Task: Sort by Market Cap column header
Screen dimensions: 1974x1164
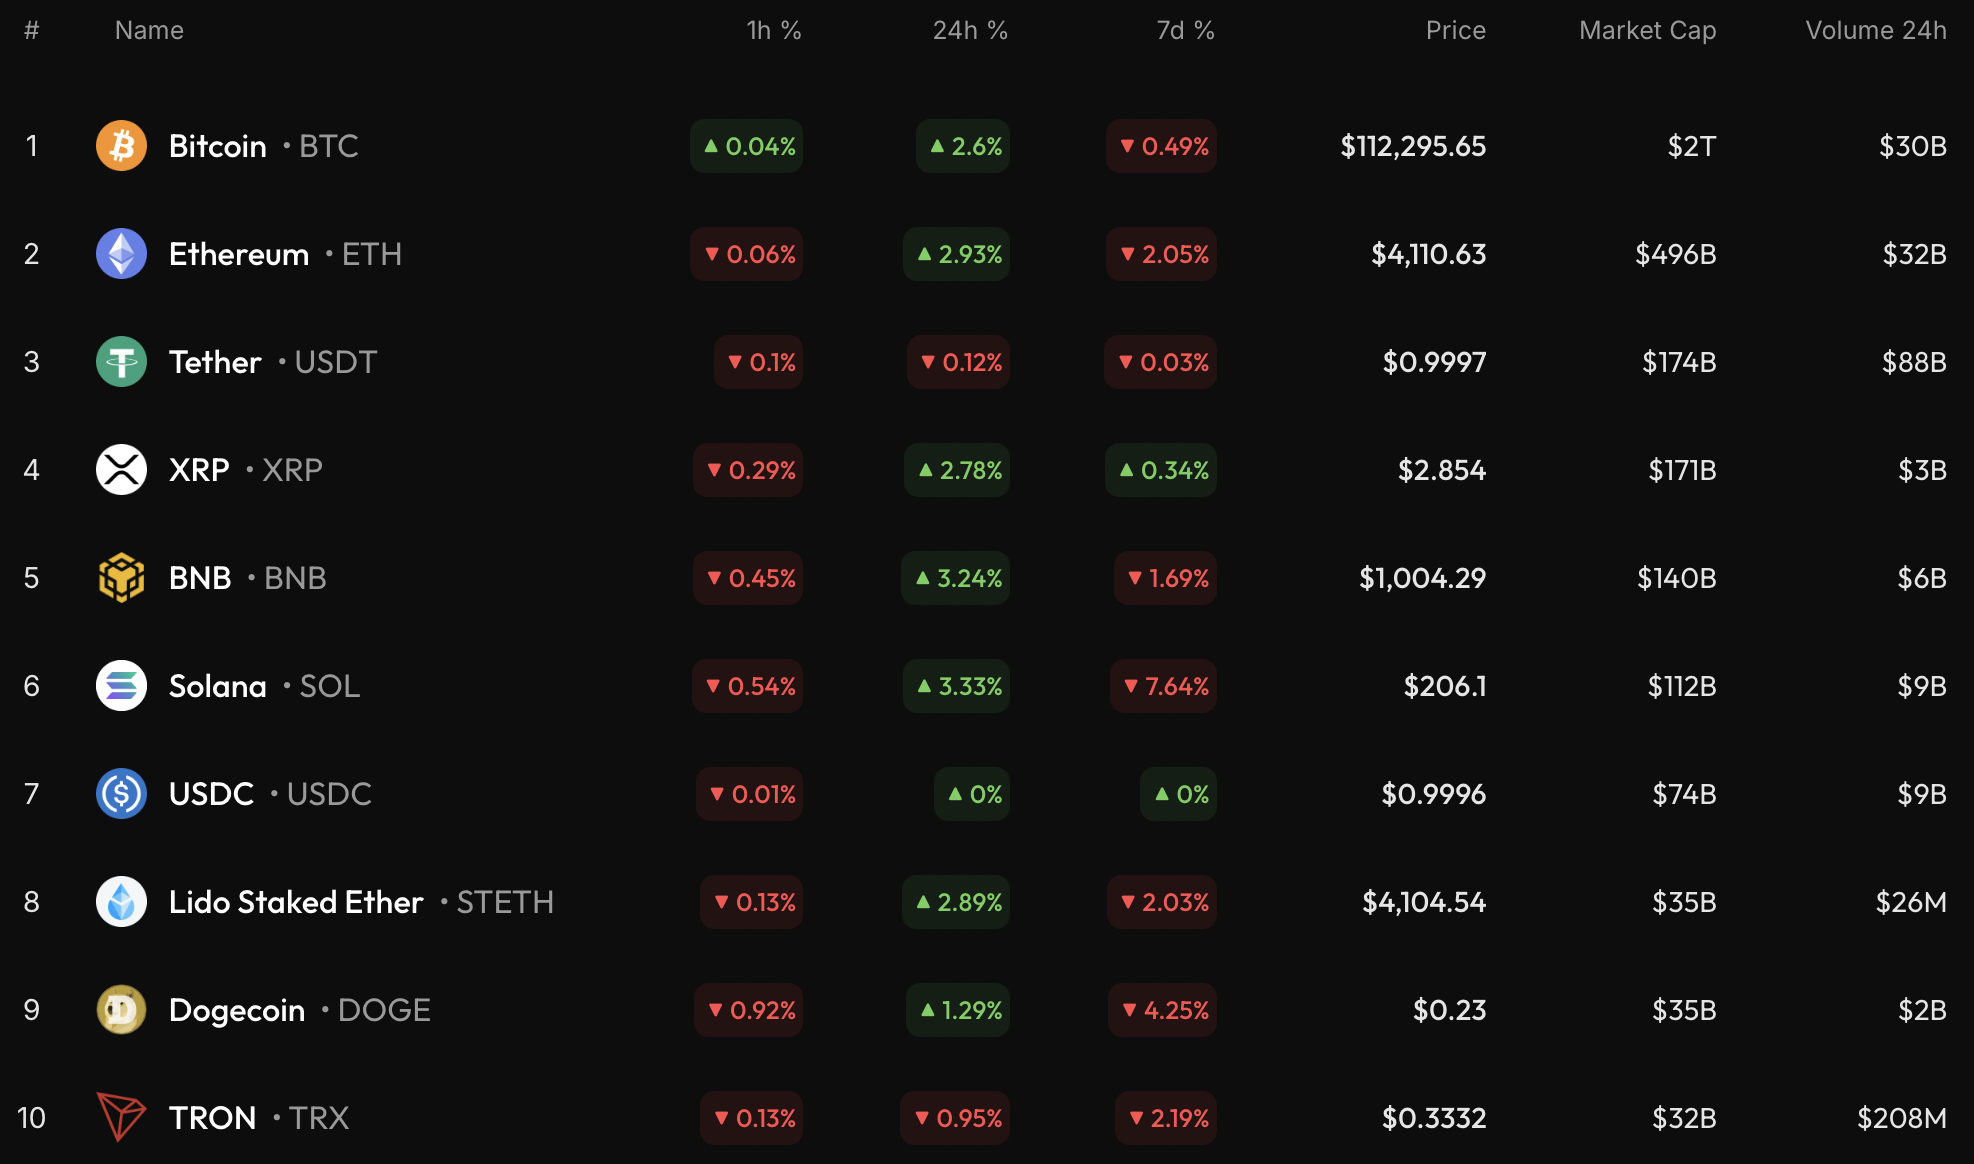Action: (x=1647, y=31)
